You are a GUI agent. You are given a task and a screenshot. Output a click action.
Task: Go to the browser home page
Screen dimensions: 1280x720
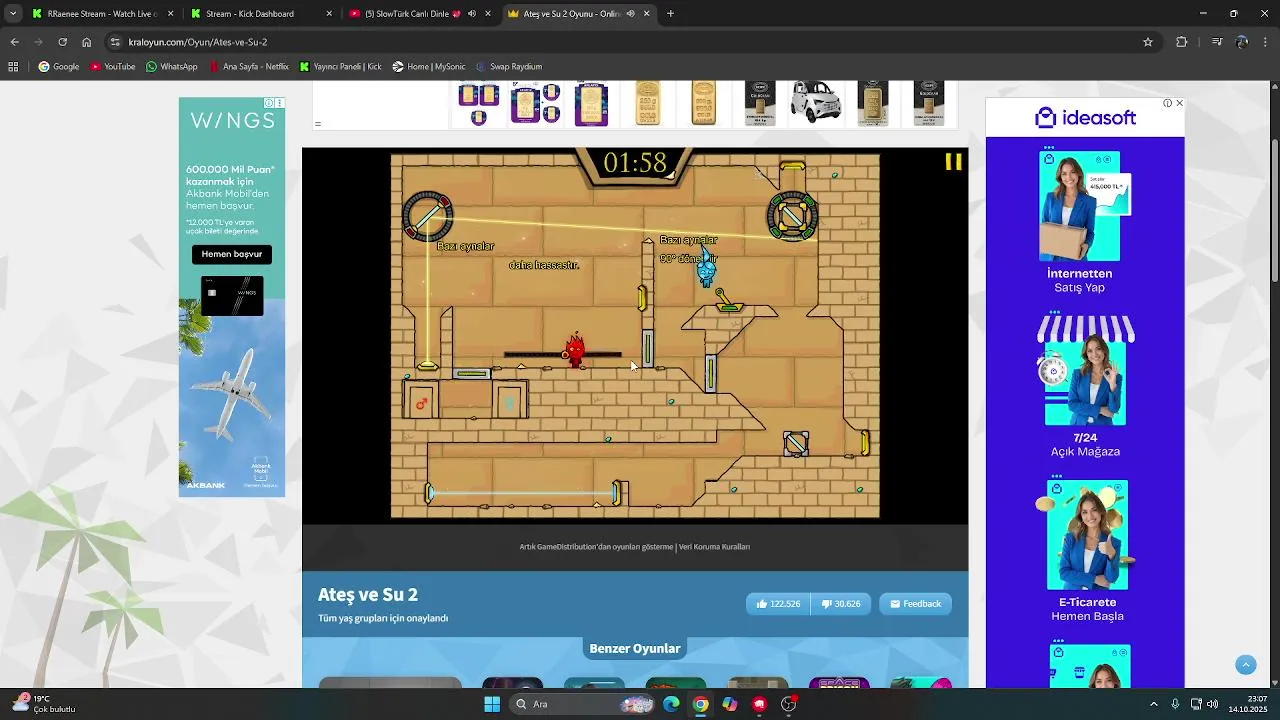click(x=86, y=42)
